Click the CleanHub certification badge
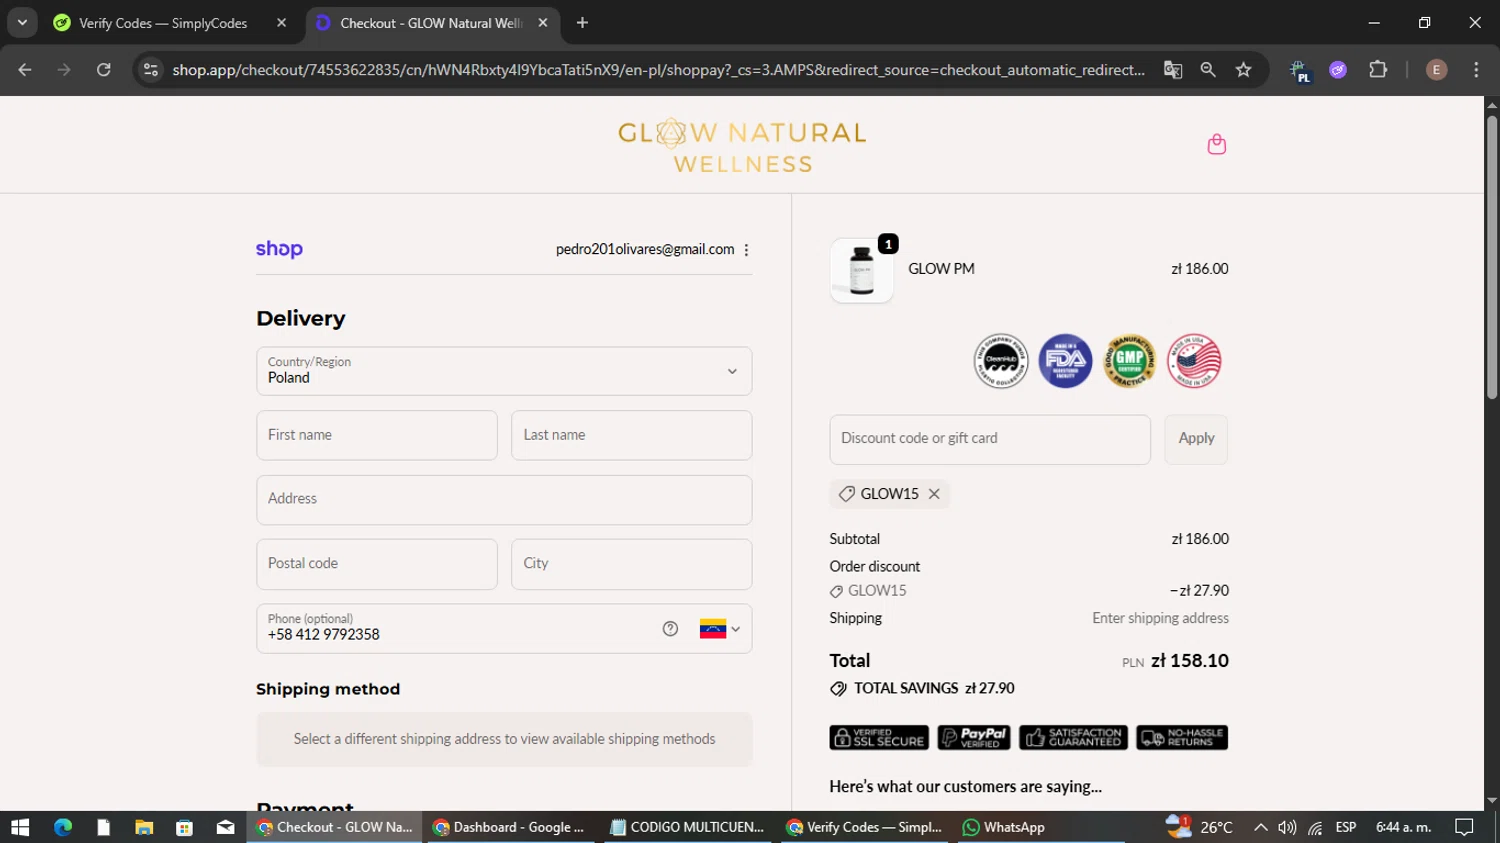 pyautogui.click(x=1001, y=361)
